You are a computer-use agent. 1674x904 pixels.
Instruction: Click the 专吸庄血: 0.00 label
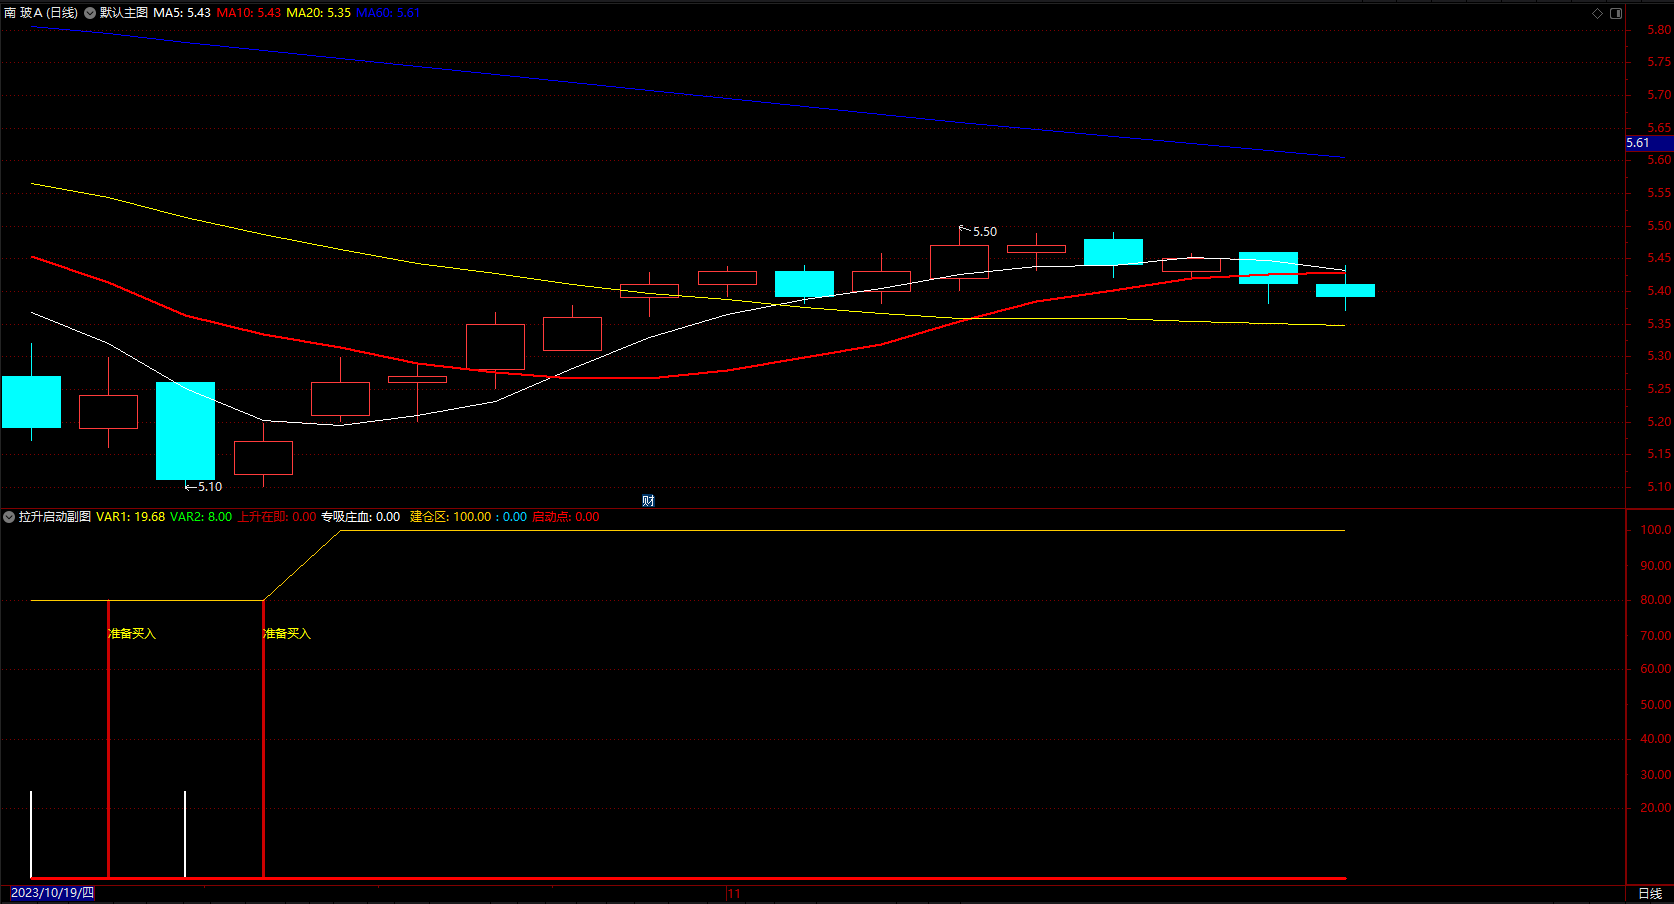pyautogui.click(x=361, y=517)
